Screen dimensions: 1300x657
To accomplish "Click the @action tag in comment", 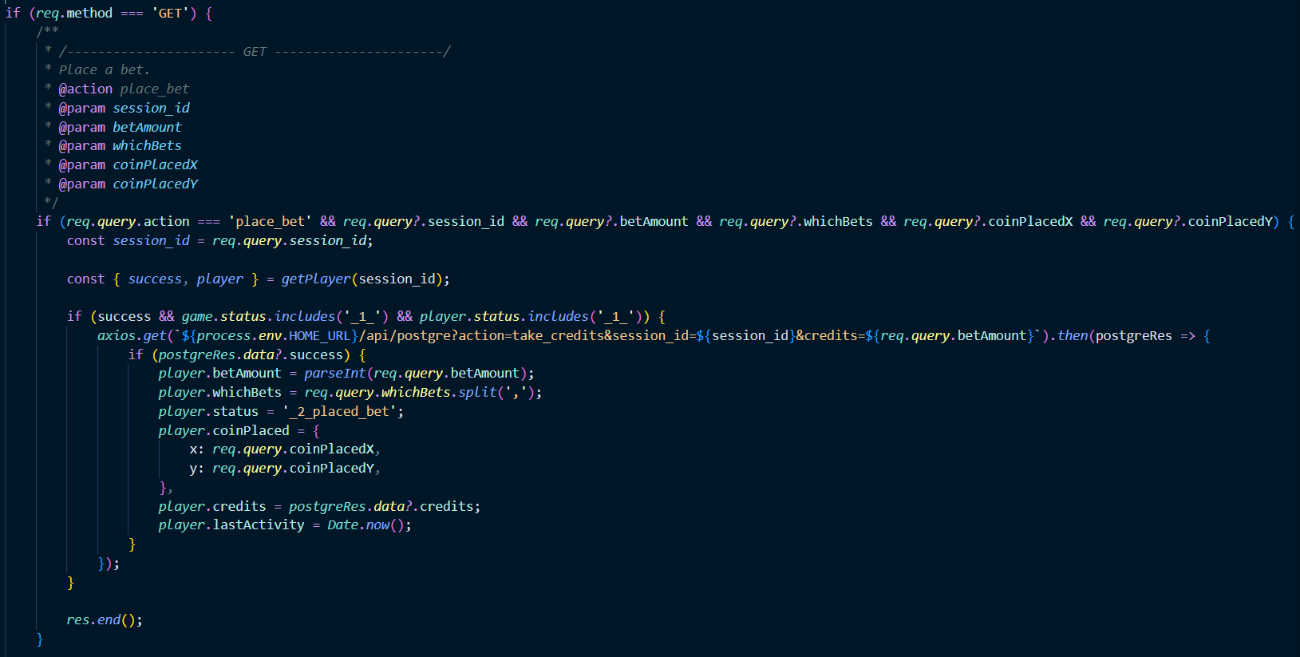I will pos(85,89).
